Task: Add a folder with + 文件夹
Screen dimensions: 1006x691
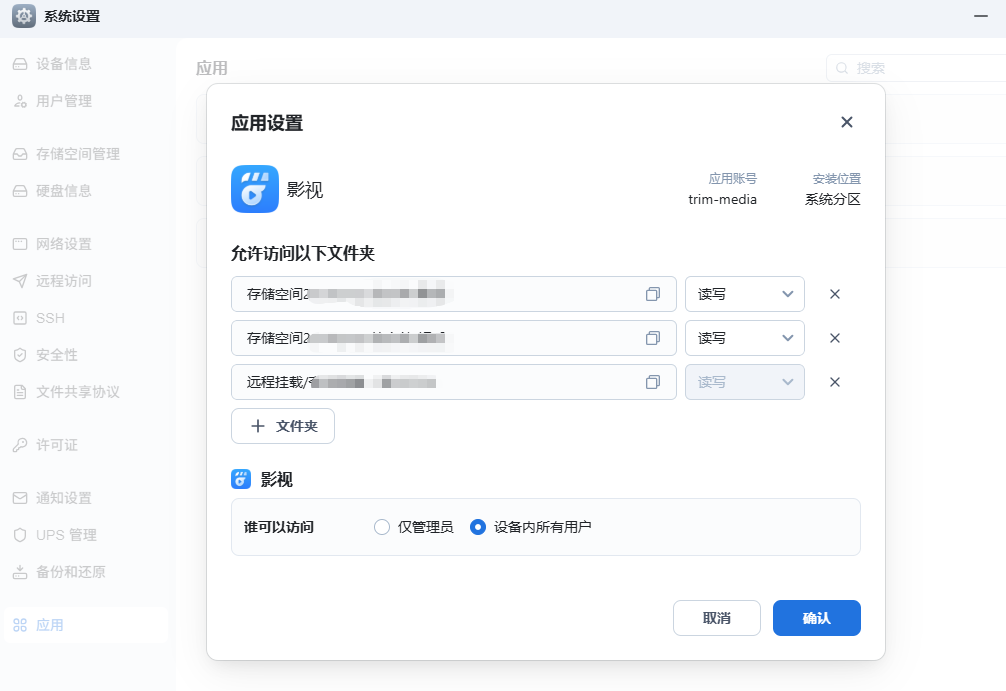Action: [x=283, y=426]
